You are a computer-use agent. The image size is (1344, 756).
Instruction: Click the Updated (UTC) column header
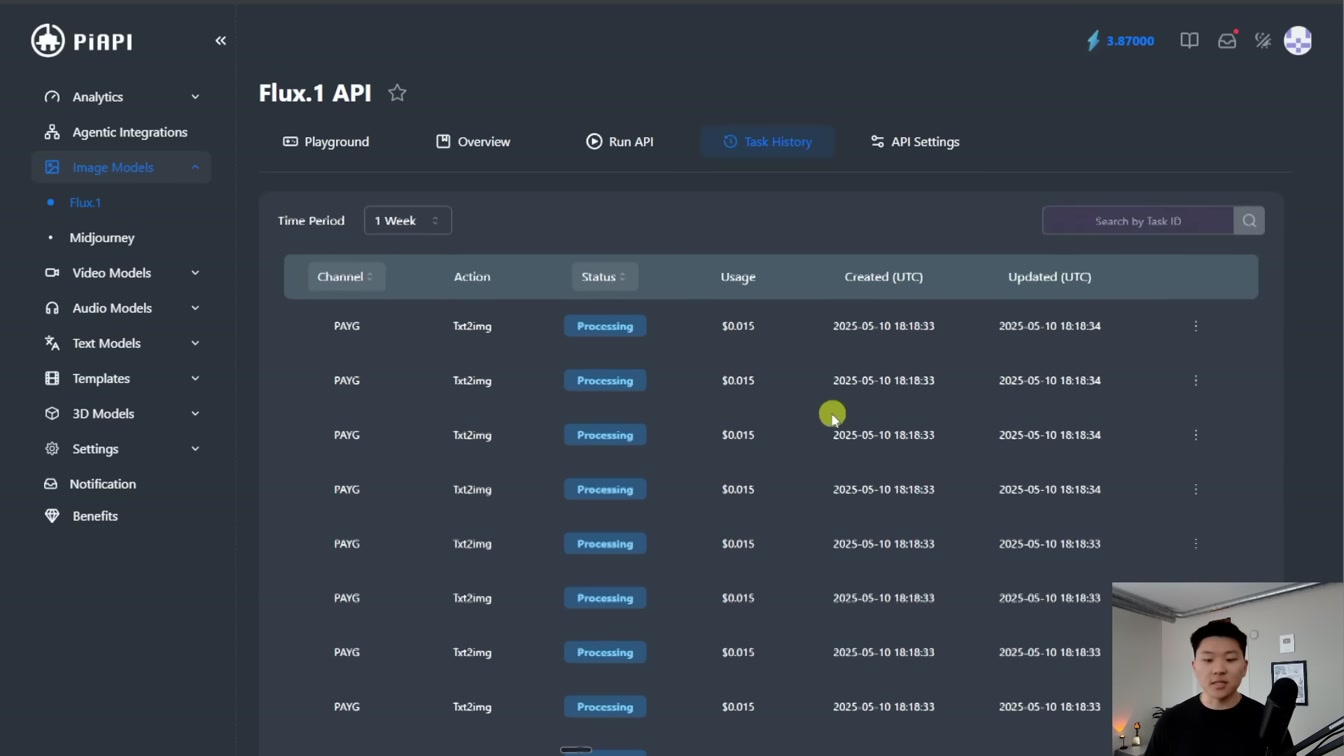1050,277
